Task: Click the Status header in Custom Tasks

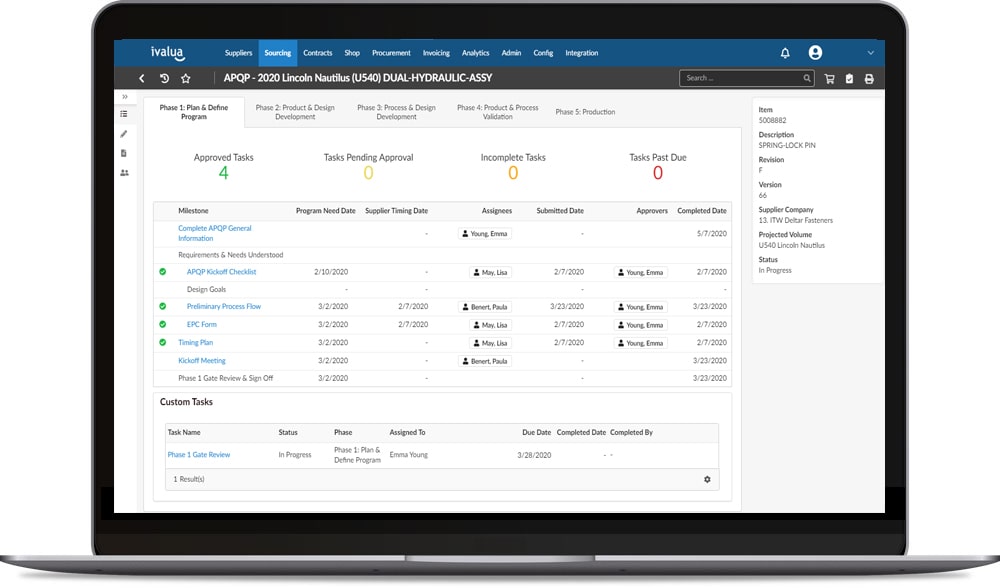Action: 288,432
